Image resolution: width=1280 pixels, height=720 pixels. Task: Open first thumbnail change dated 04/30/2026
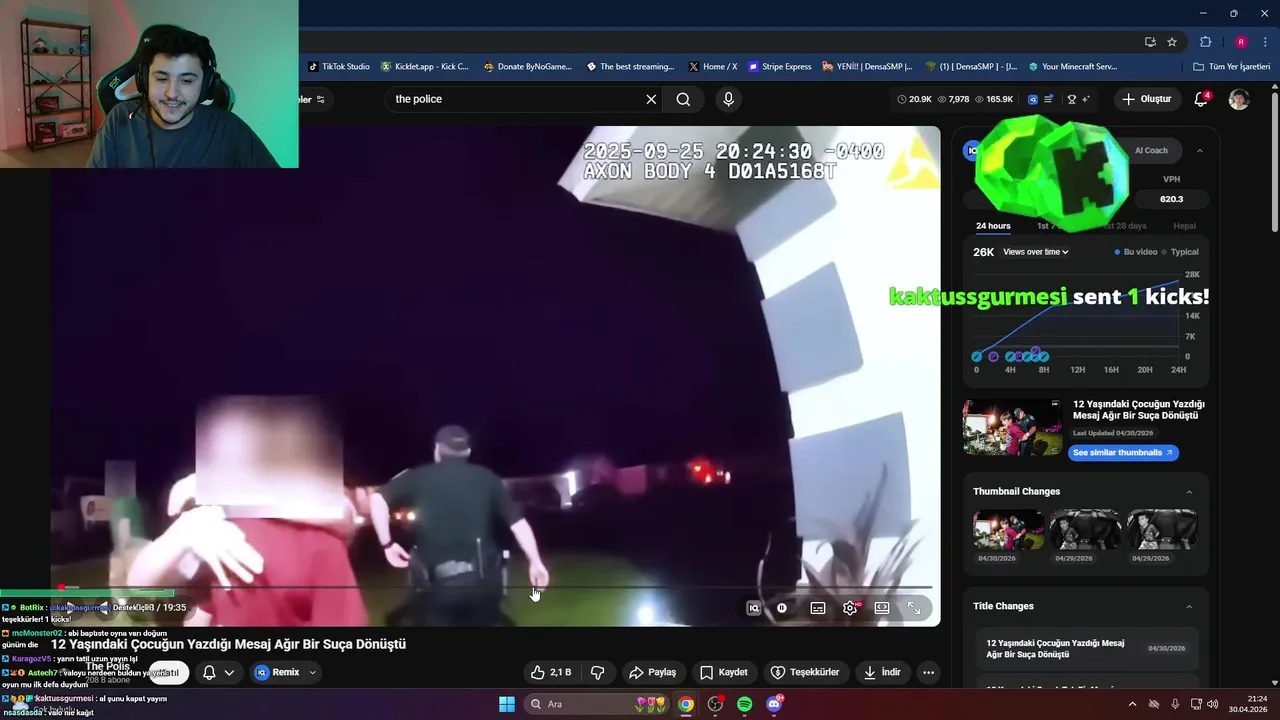point(1008,530)
